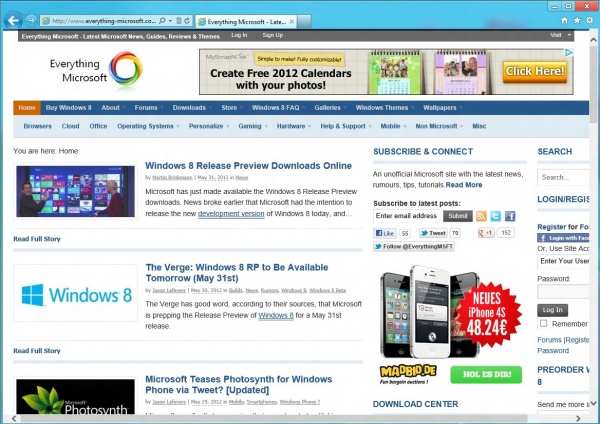Click Read Full Story under first article

[x=37, y=239]
